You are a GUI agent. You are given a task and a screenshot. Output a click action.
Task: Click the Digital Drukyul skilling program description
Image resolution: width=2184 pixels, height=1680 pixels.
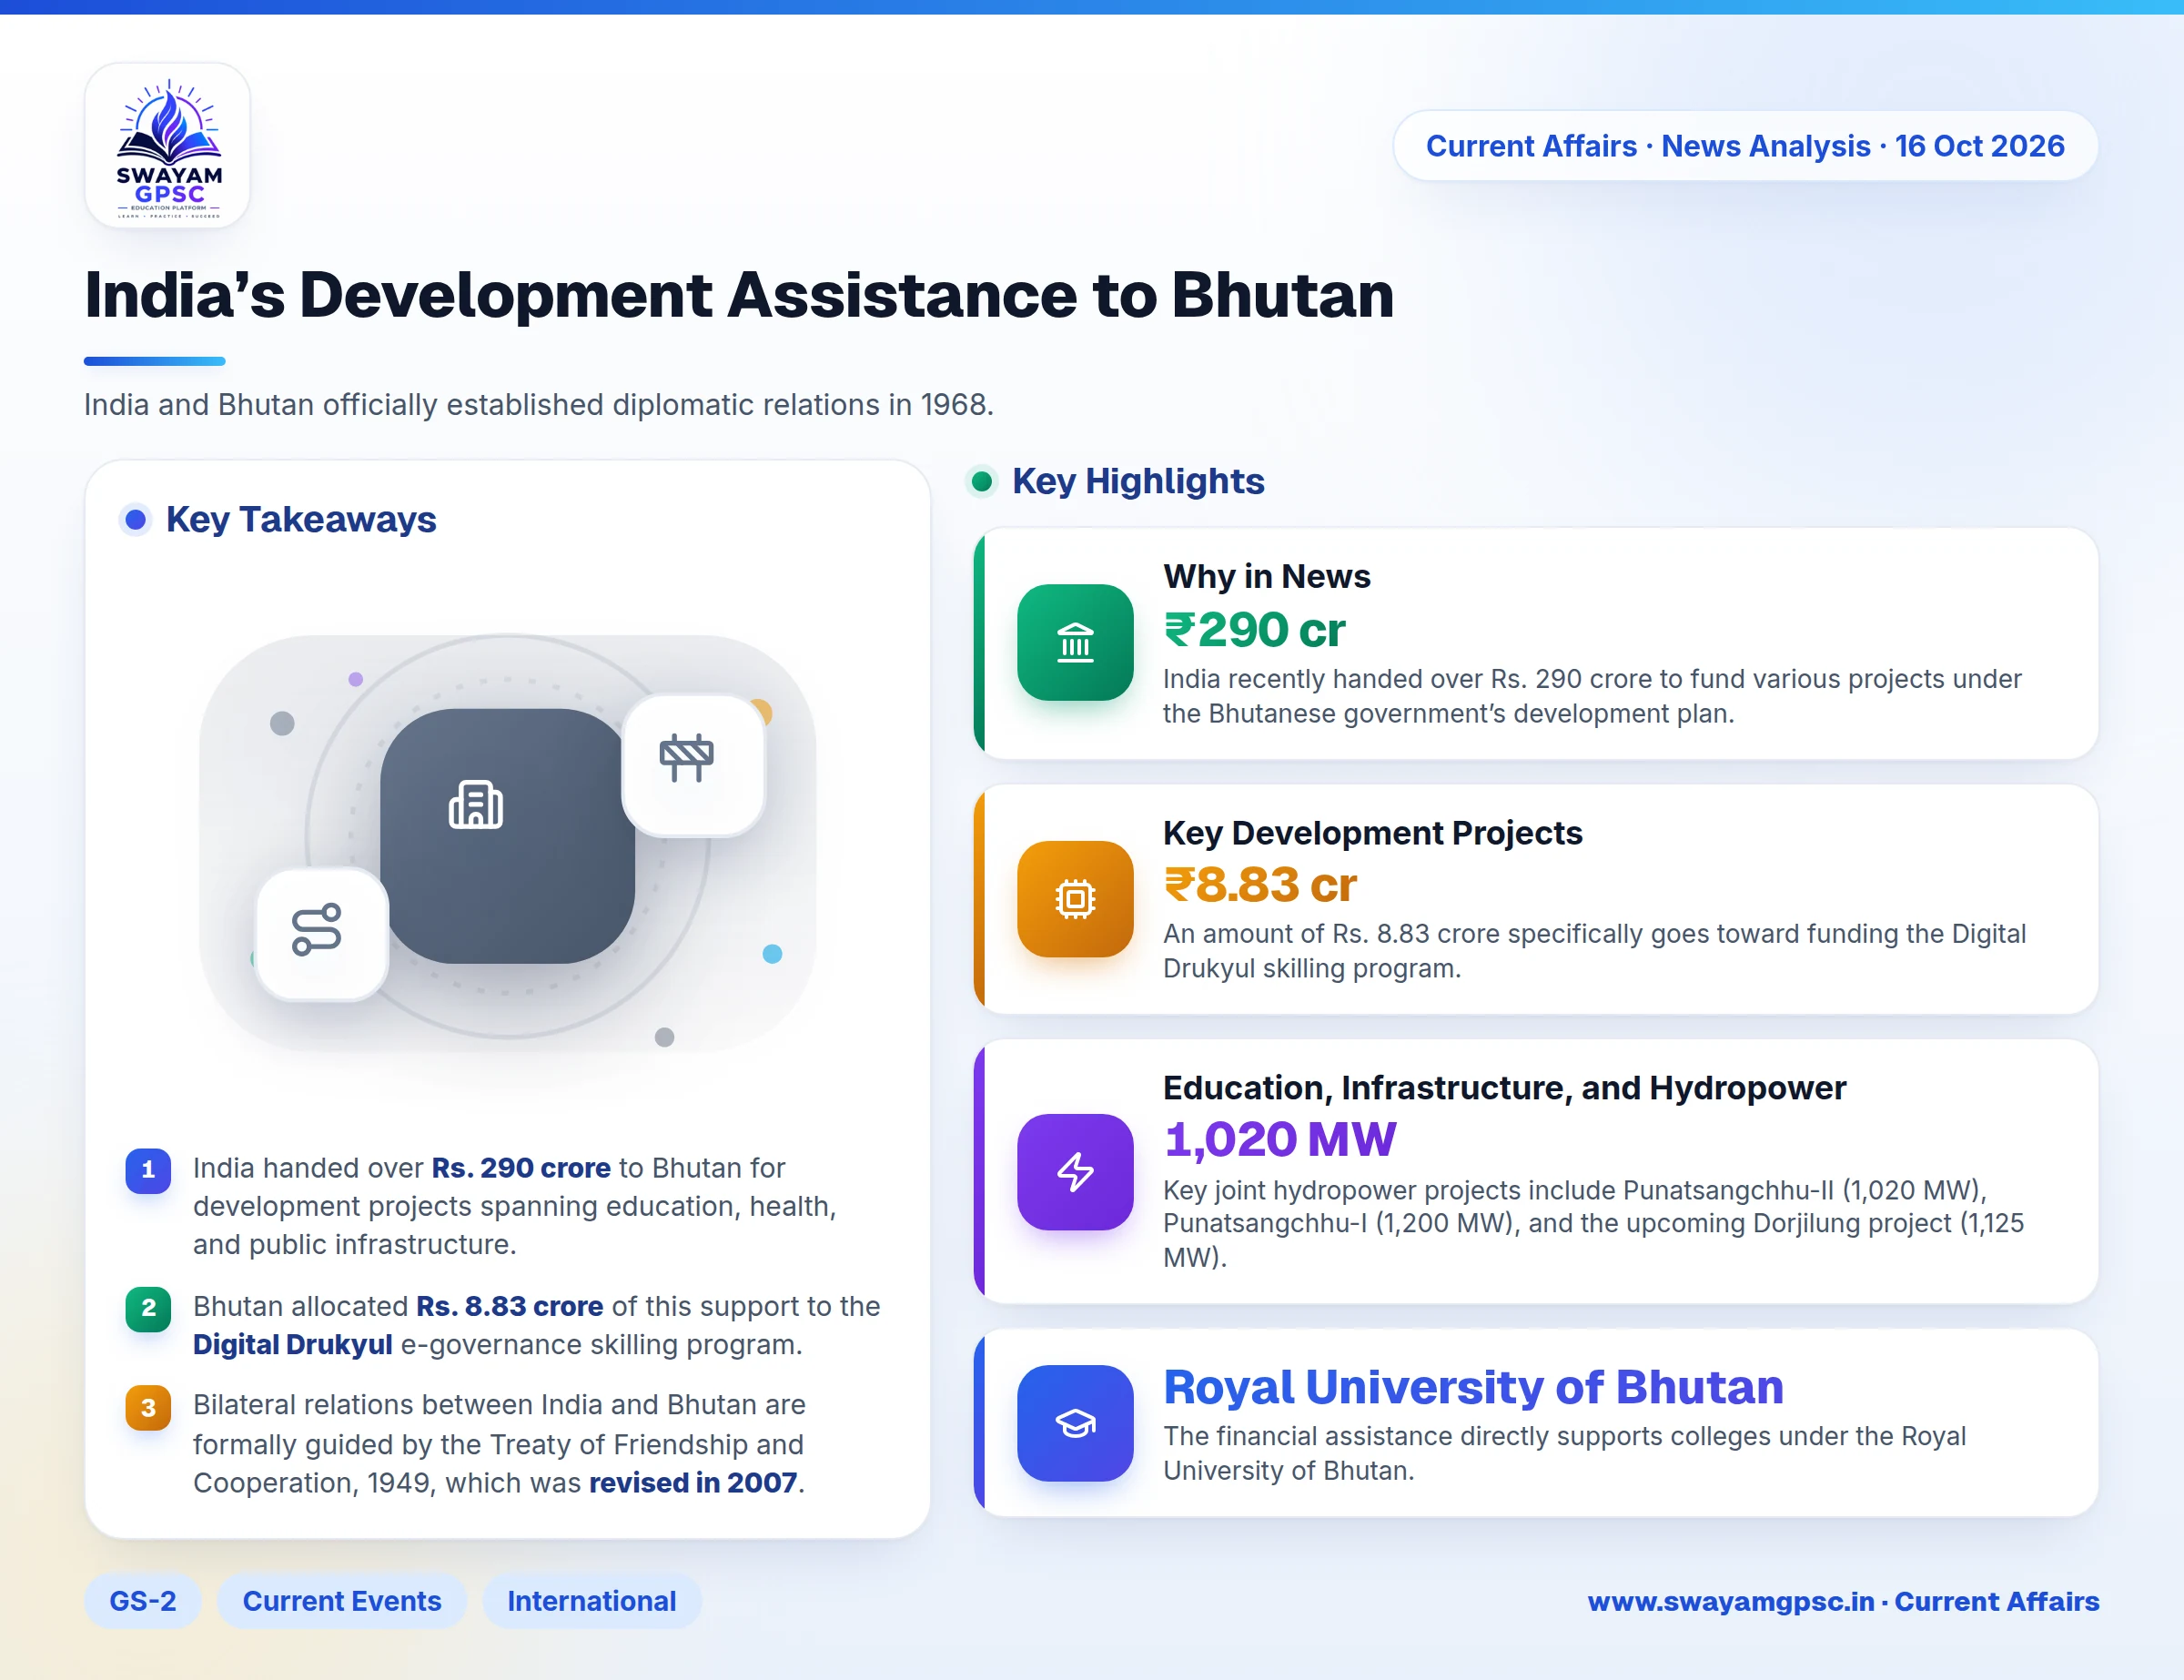[1594, 951]
